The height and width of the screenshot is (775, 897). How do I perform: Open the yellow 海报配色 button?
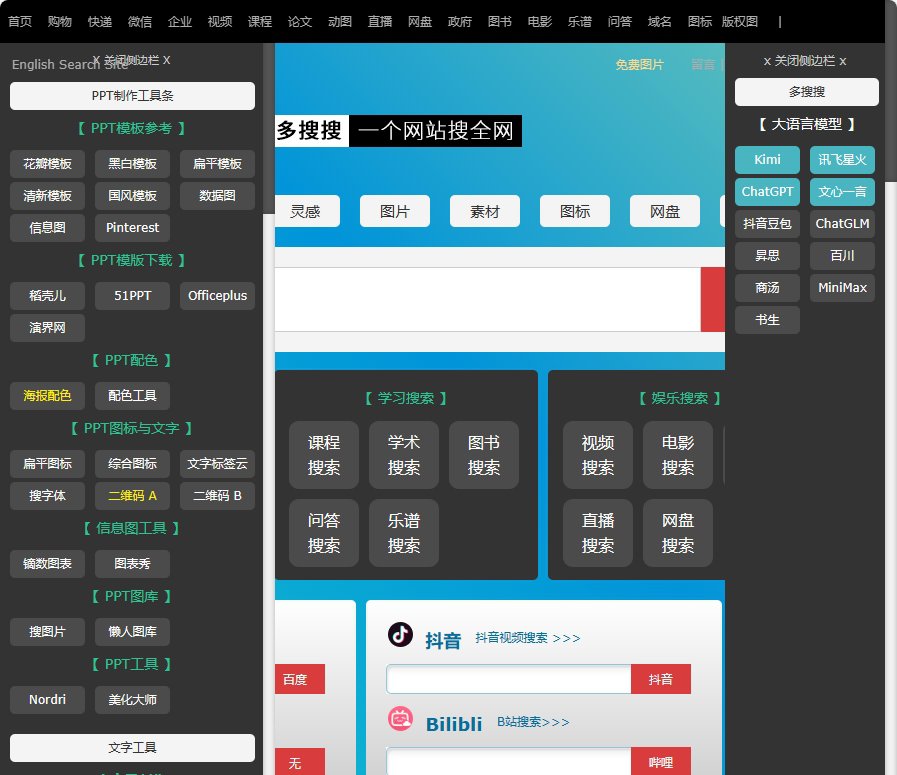(47, 396)
